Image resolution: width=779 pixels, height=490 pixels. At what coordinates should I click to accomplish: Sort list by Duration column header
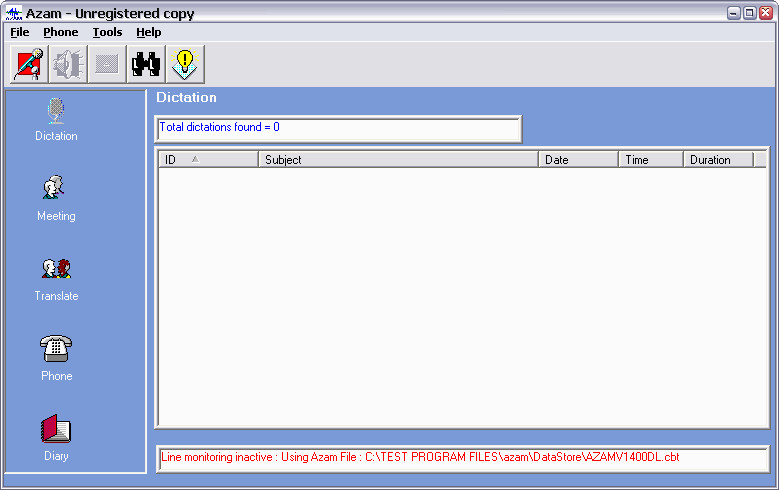pyautogui.click(x=719, y=160)
